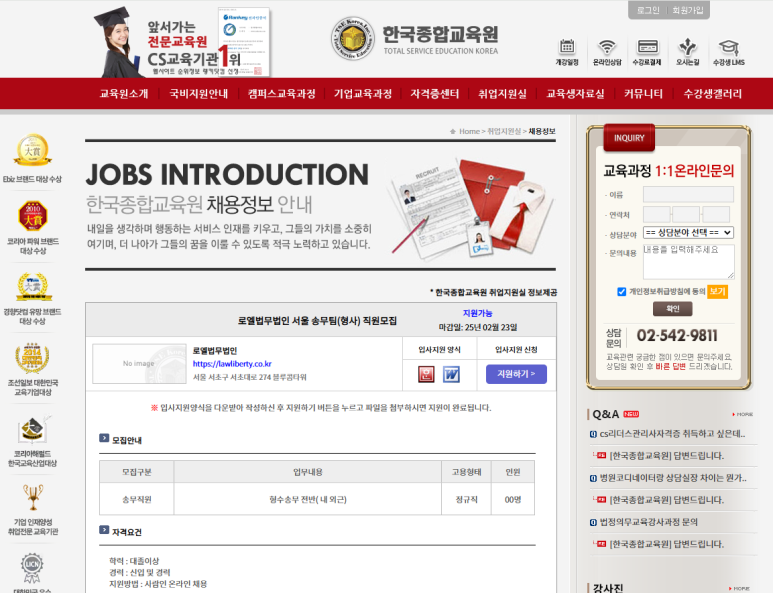Open the 법정의무교육강사과정 문의 question

click(x=648, y=522)
